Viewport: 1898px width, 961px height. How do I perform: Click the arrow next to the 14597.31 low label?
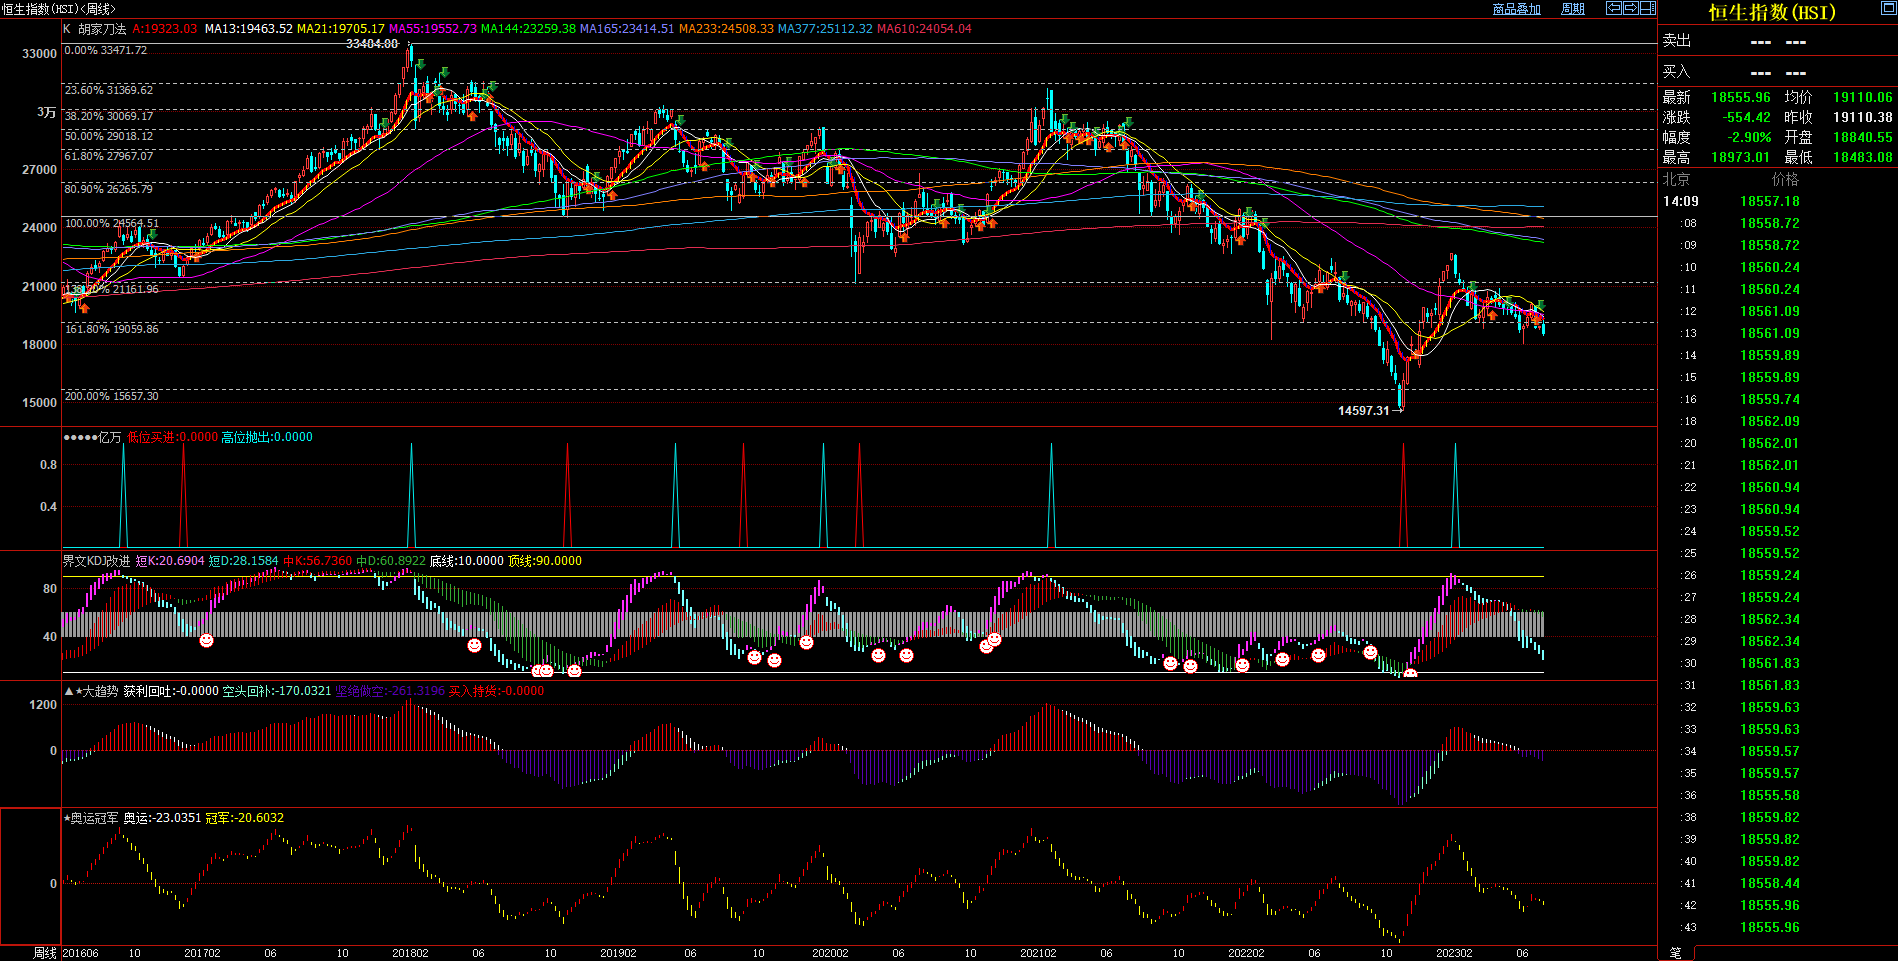click(1397, 410)
